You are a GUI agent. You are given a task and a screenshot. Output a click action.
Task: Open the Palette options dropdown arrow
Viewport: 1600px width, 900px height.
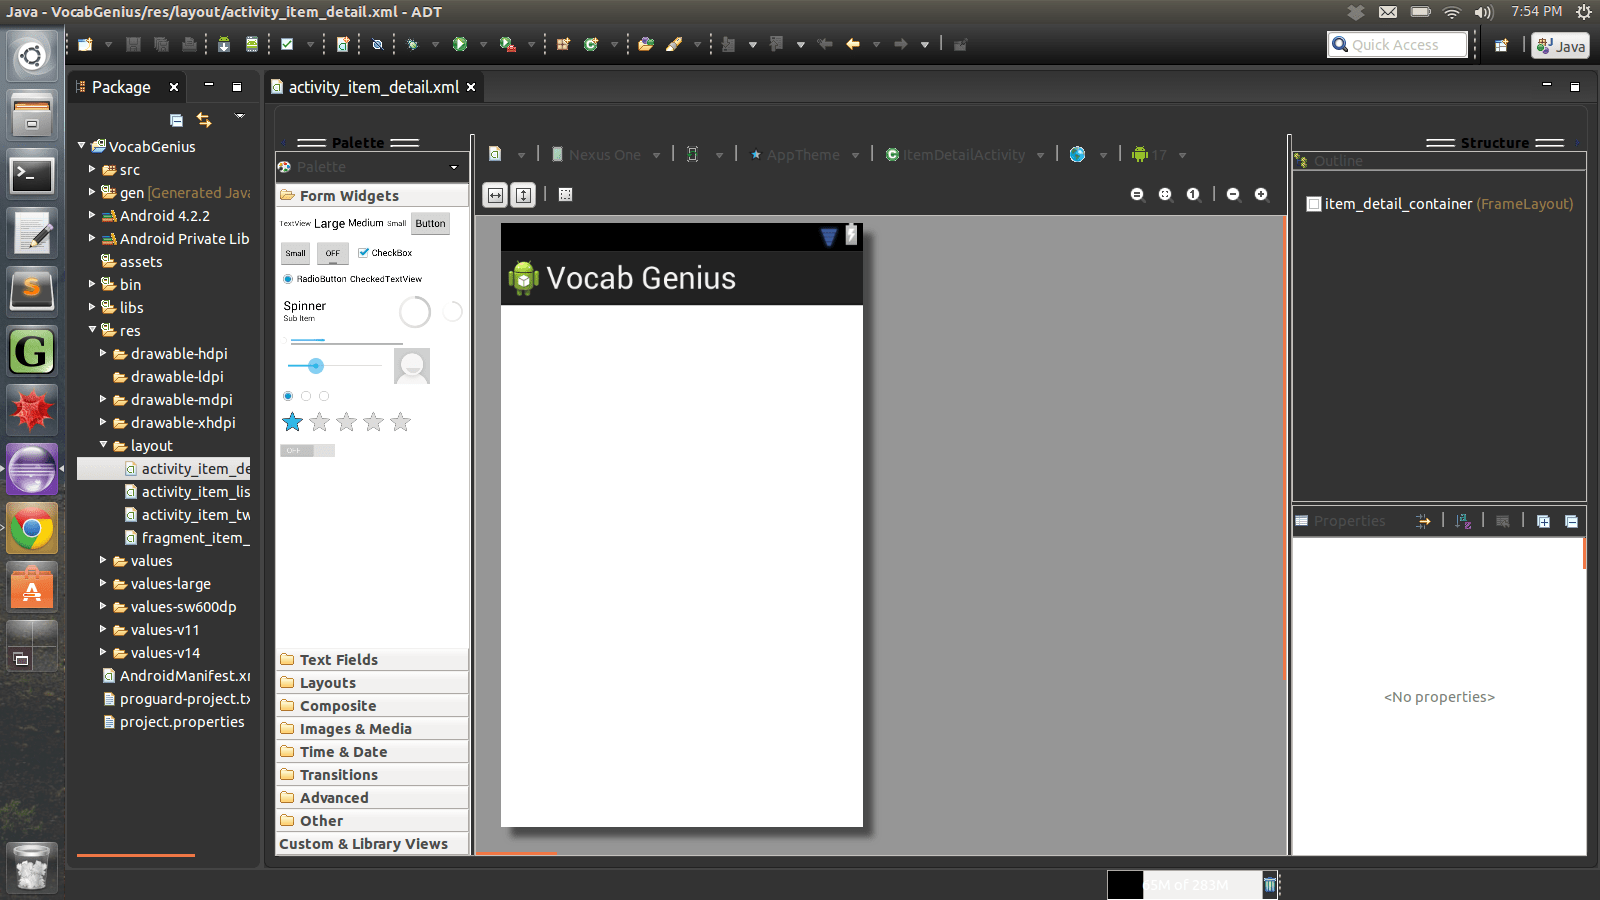[x=454, y=167]
